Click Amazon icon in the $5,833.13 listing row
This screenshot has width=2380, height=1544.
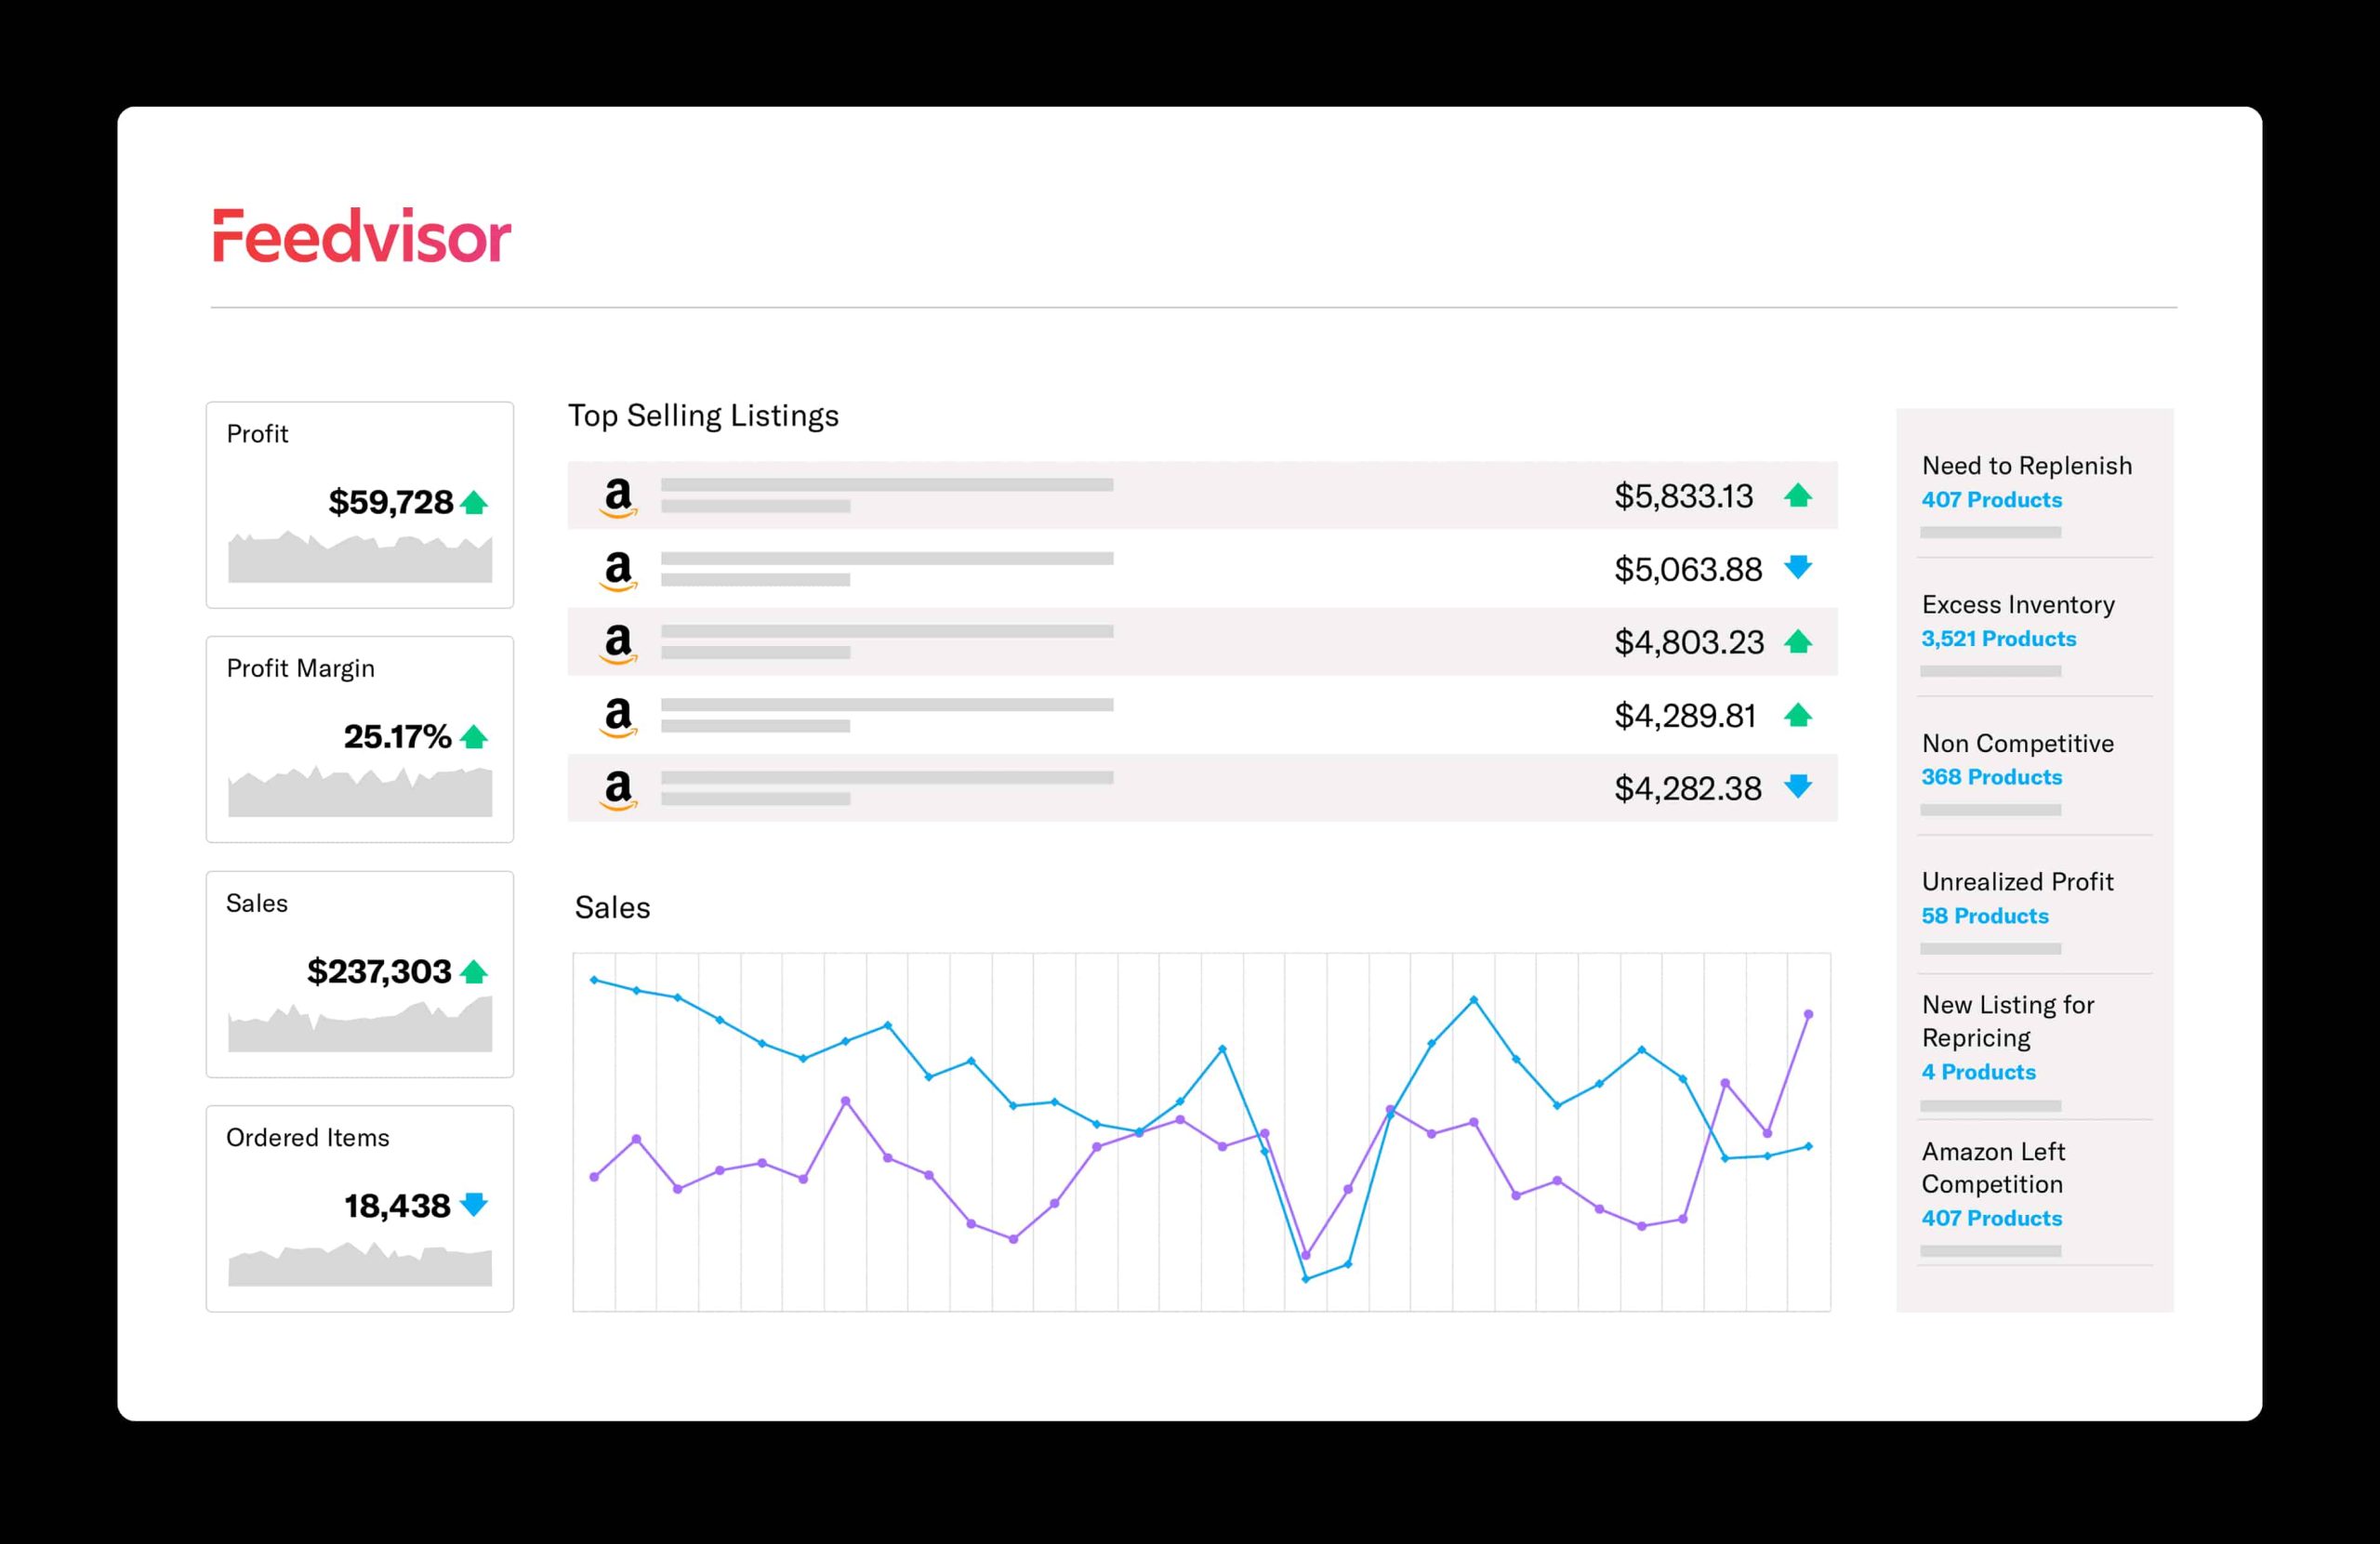click(618, 497)
